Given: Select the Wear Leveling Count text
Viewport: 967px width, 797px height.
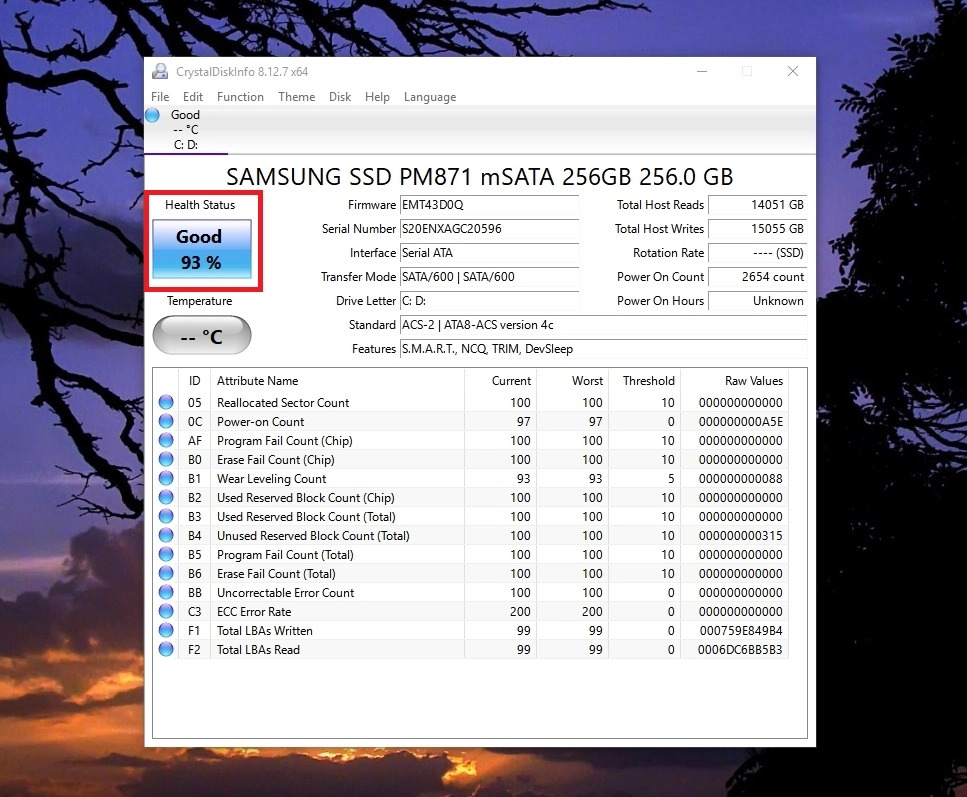Looking at the screenshot, I should 271,479.
